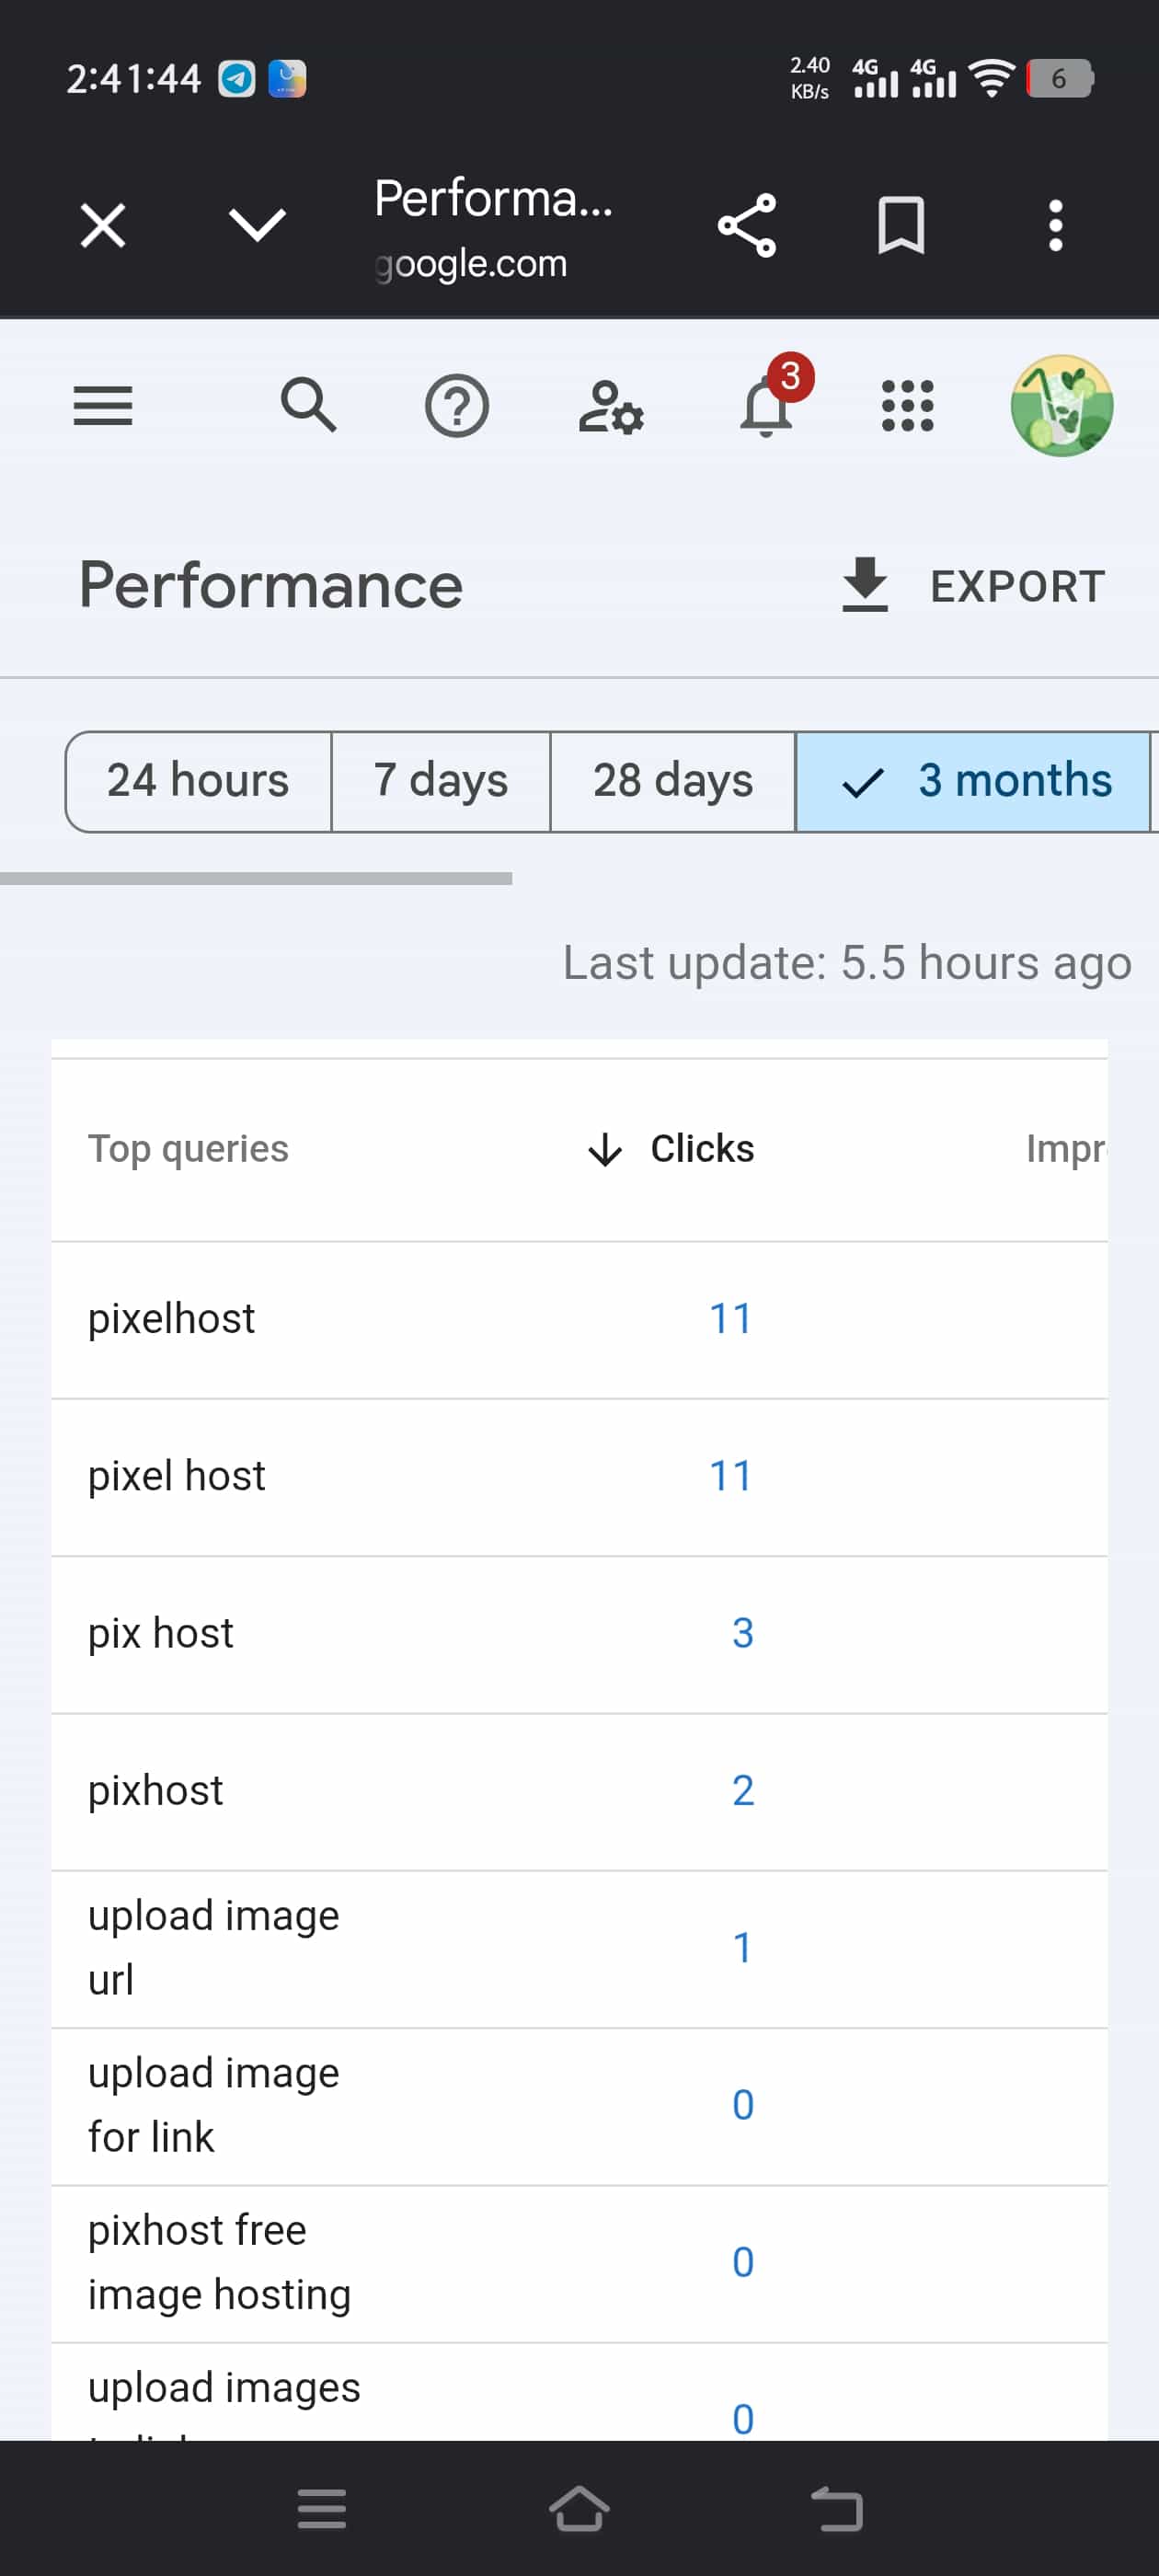Open the pixelhost query row
This screenshot has height=2576, width=1159.
tap(579, 1319)
